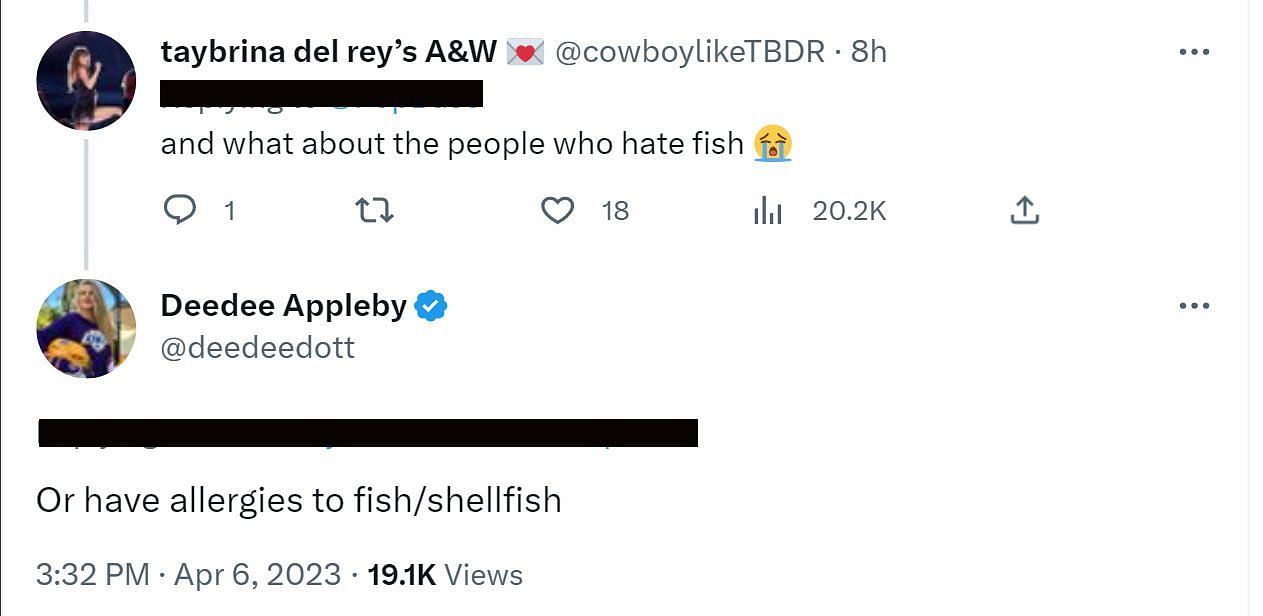The width and height of the screenshot is (1263, 616).
Task: Open view analytics icon showing 20.2K
Action: pos(767,210)
